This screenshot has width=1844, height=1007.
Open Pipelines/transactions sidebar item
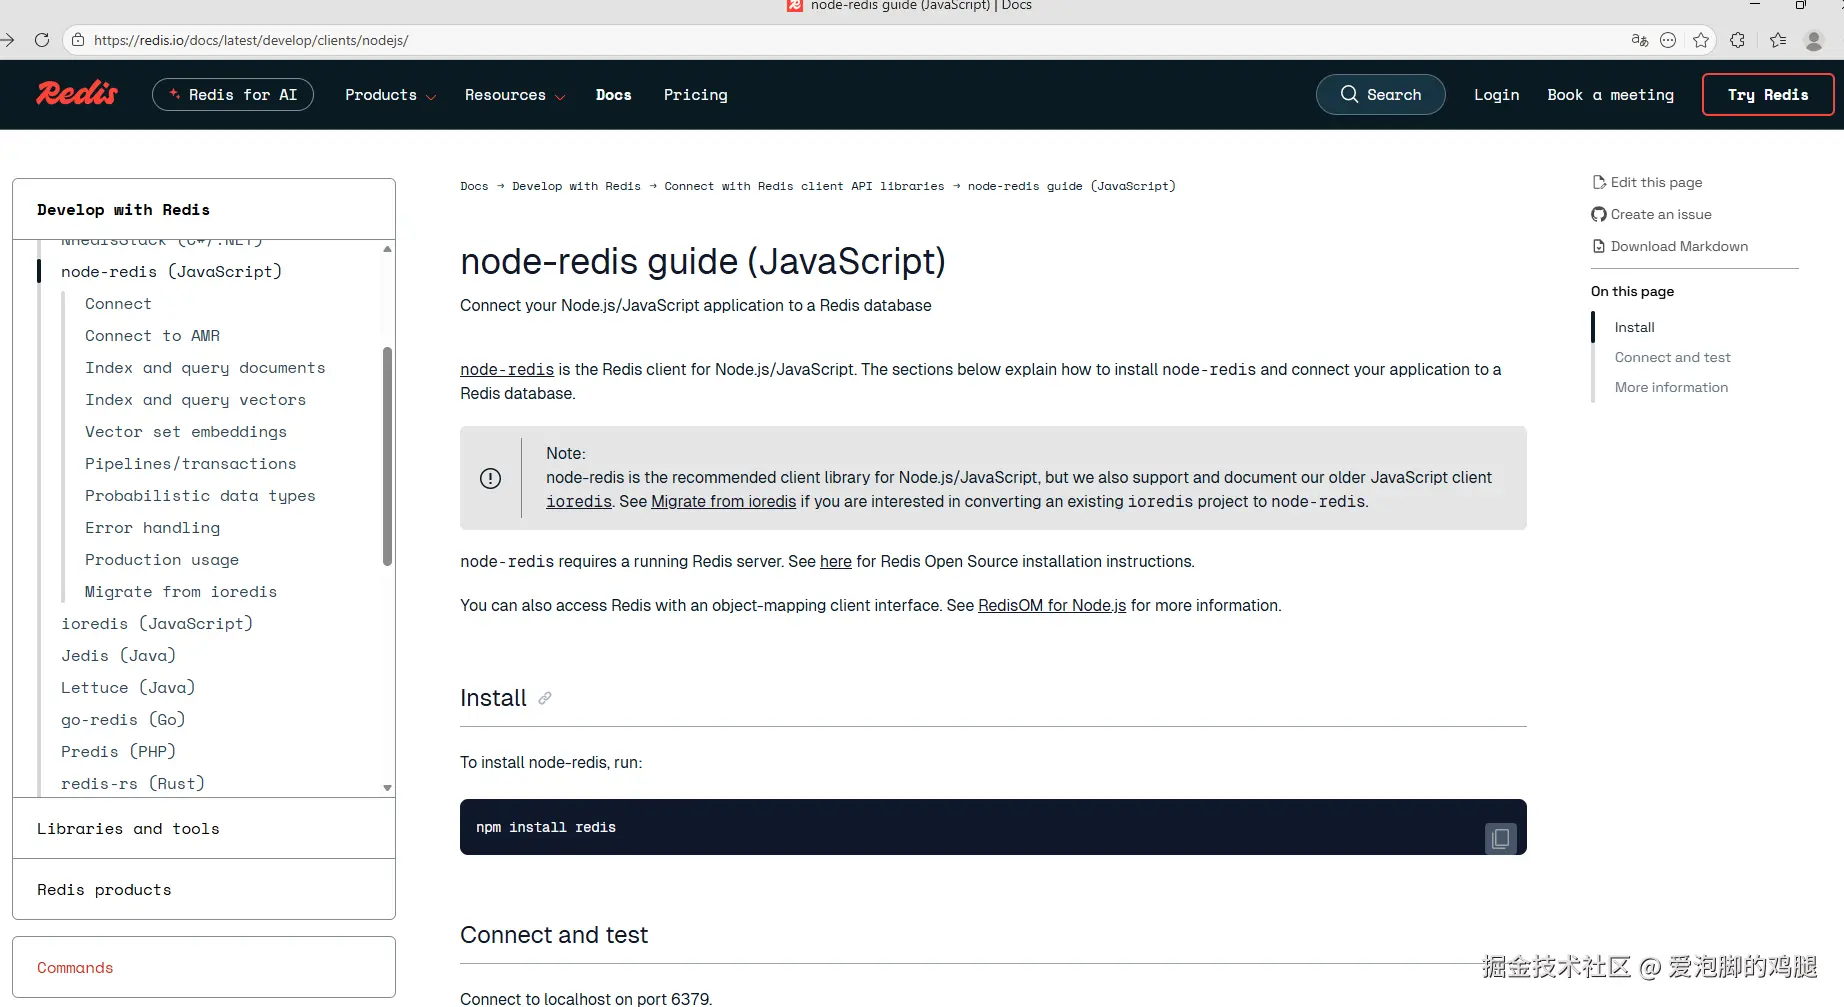190,464
